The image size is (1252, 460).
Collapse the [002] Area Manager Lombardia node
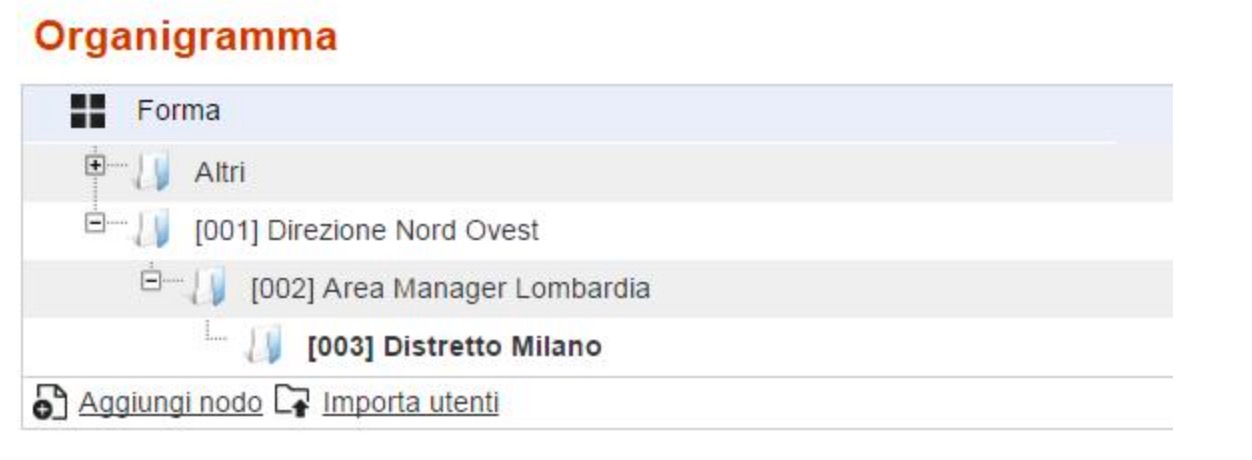[x=151, y=282]
